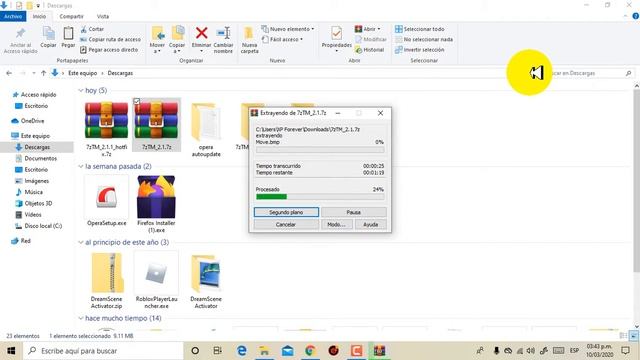Open recent locations dropdown near back arrows

(x=33, y=73)
